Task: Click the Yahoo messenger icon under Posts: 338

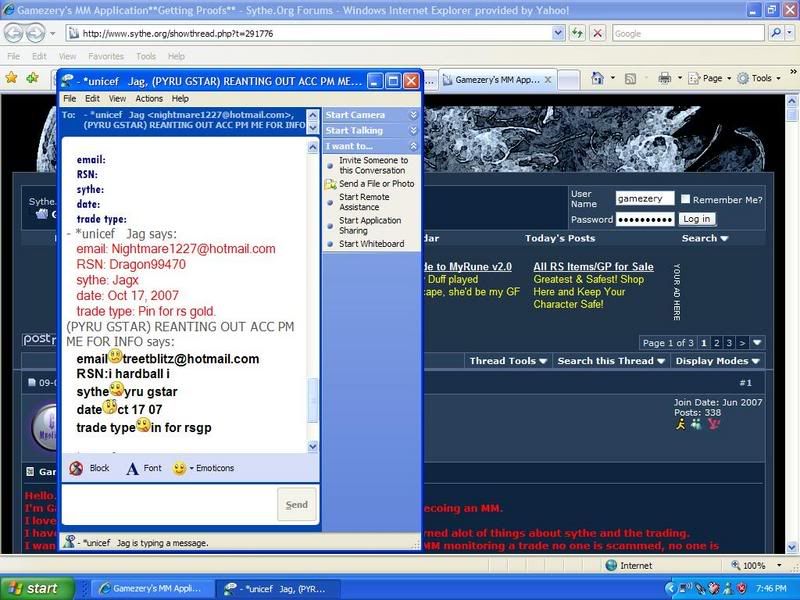Action: point(713,424)
